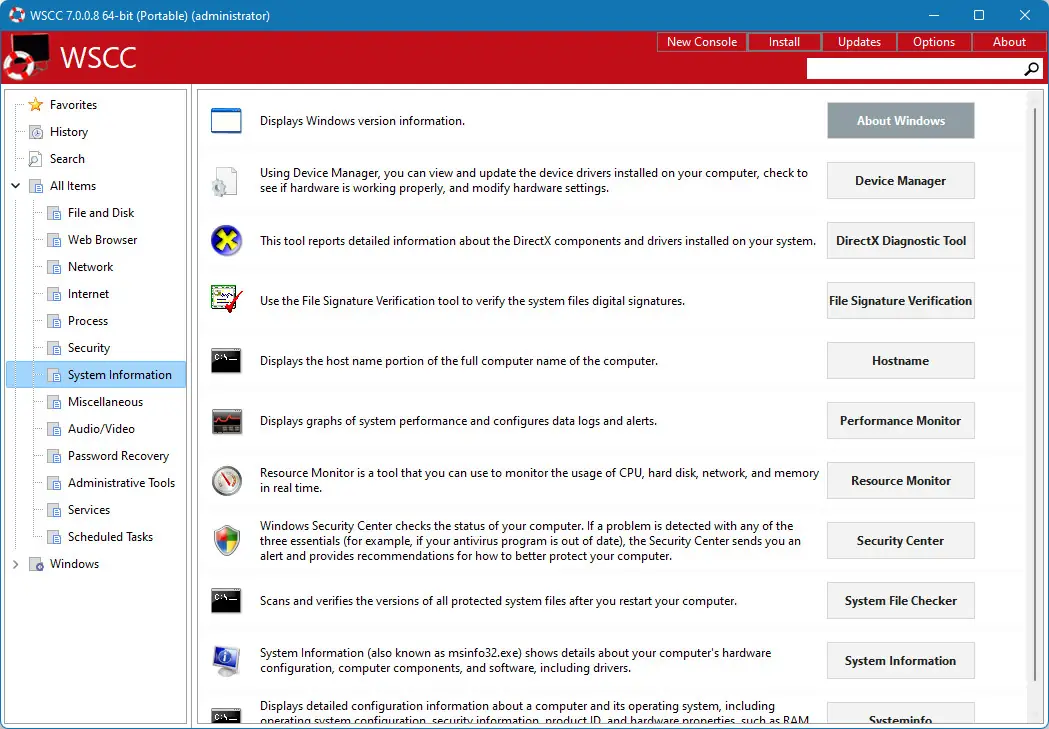Image resolution: width=1049 pixels, height=729 pixels.
Task: Select History in the sidebar
Action: [69, 132]
